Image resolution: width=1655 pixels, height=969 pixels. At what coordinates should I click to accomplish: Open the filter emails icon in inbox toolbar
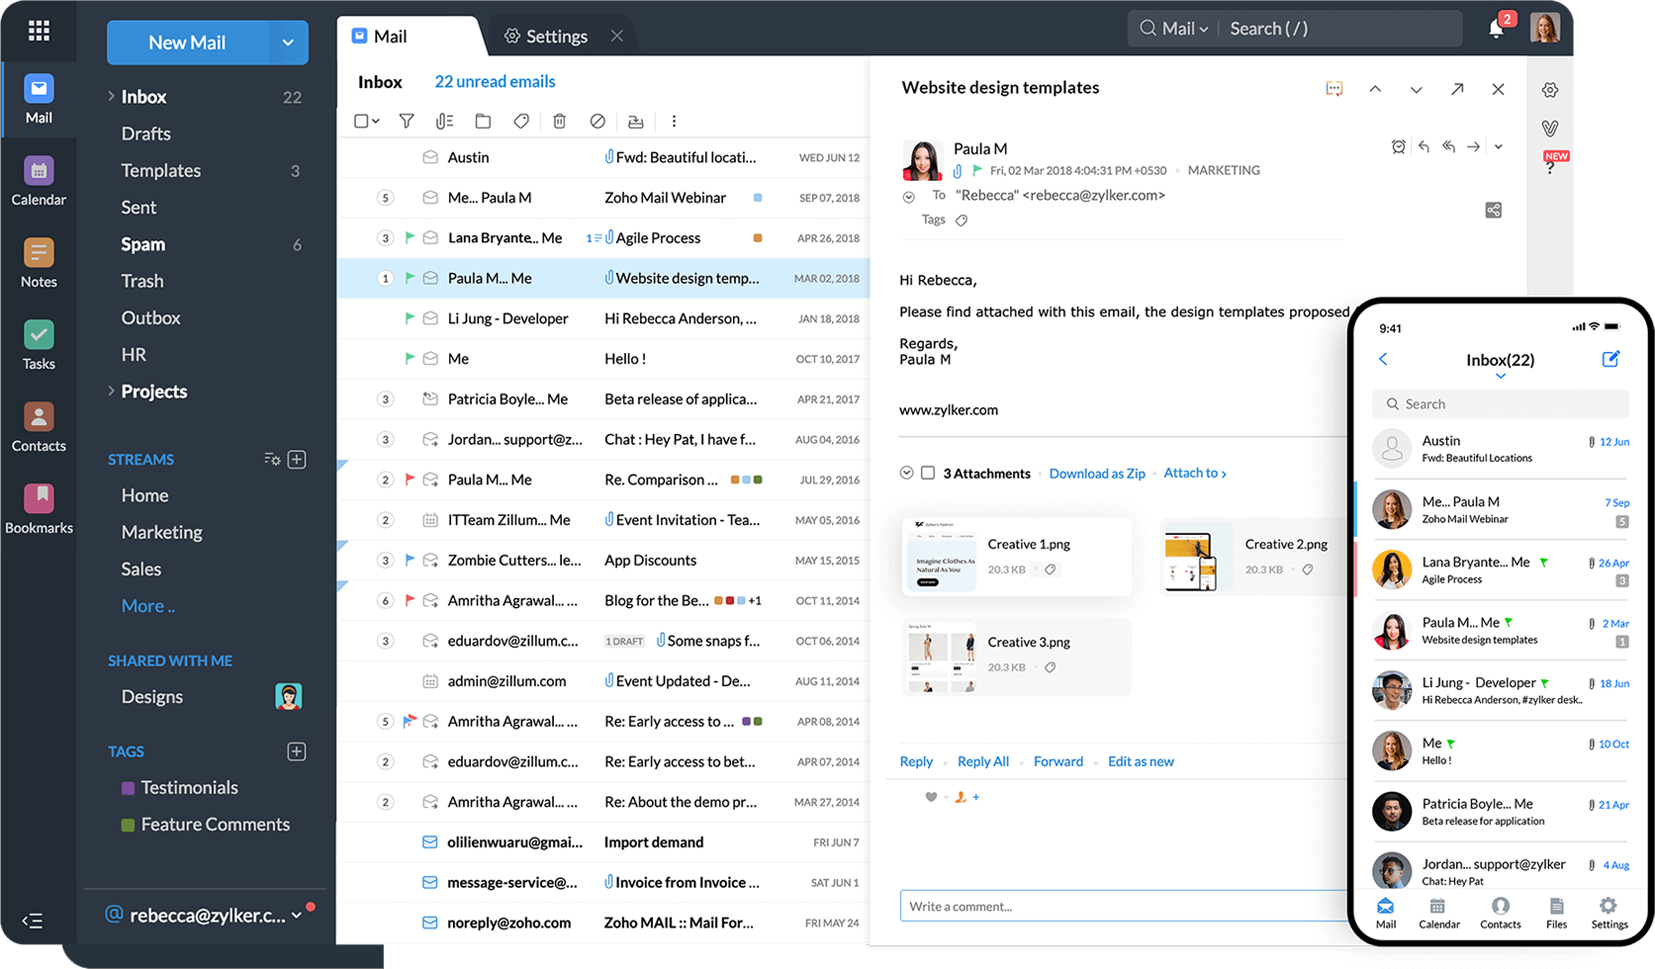pos(406,120)
